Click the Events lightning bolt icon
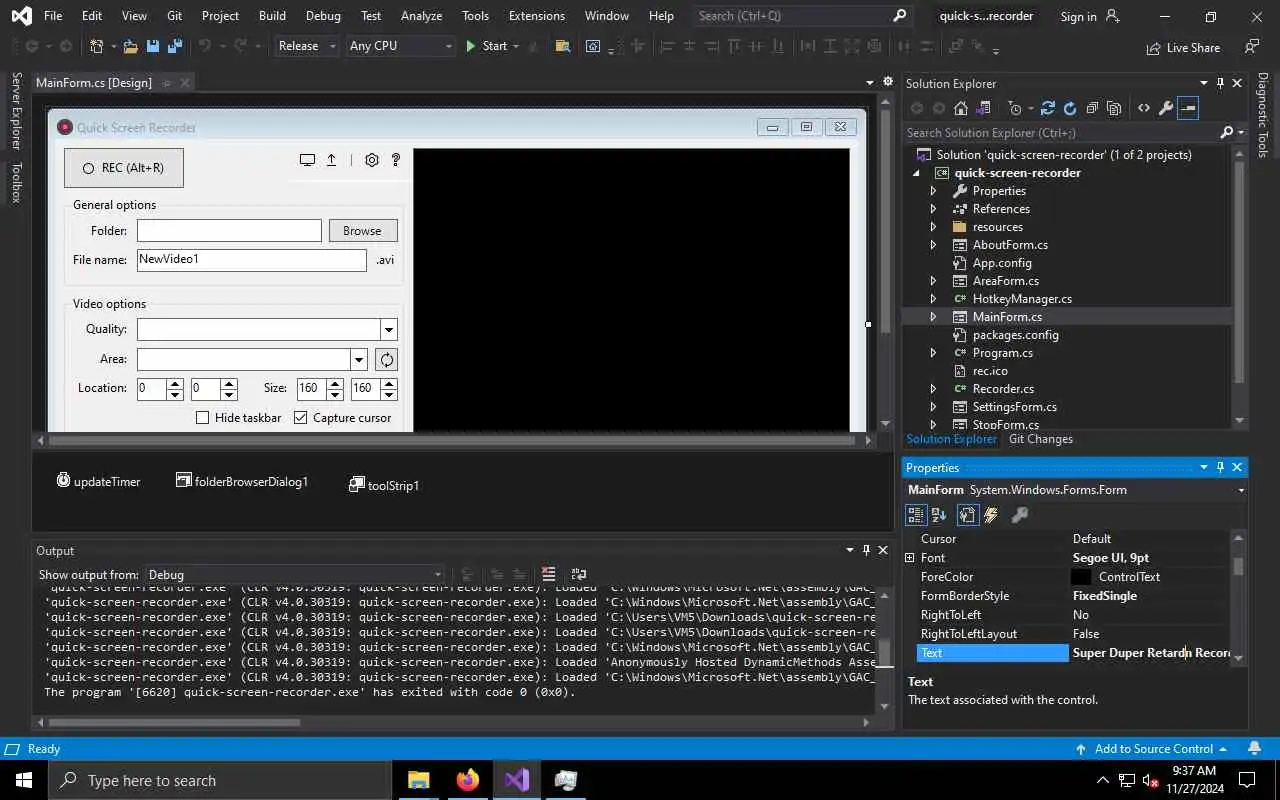Viewport: 1280px width, 800px height. point(991,515)
